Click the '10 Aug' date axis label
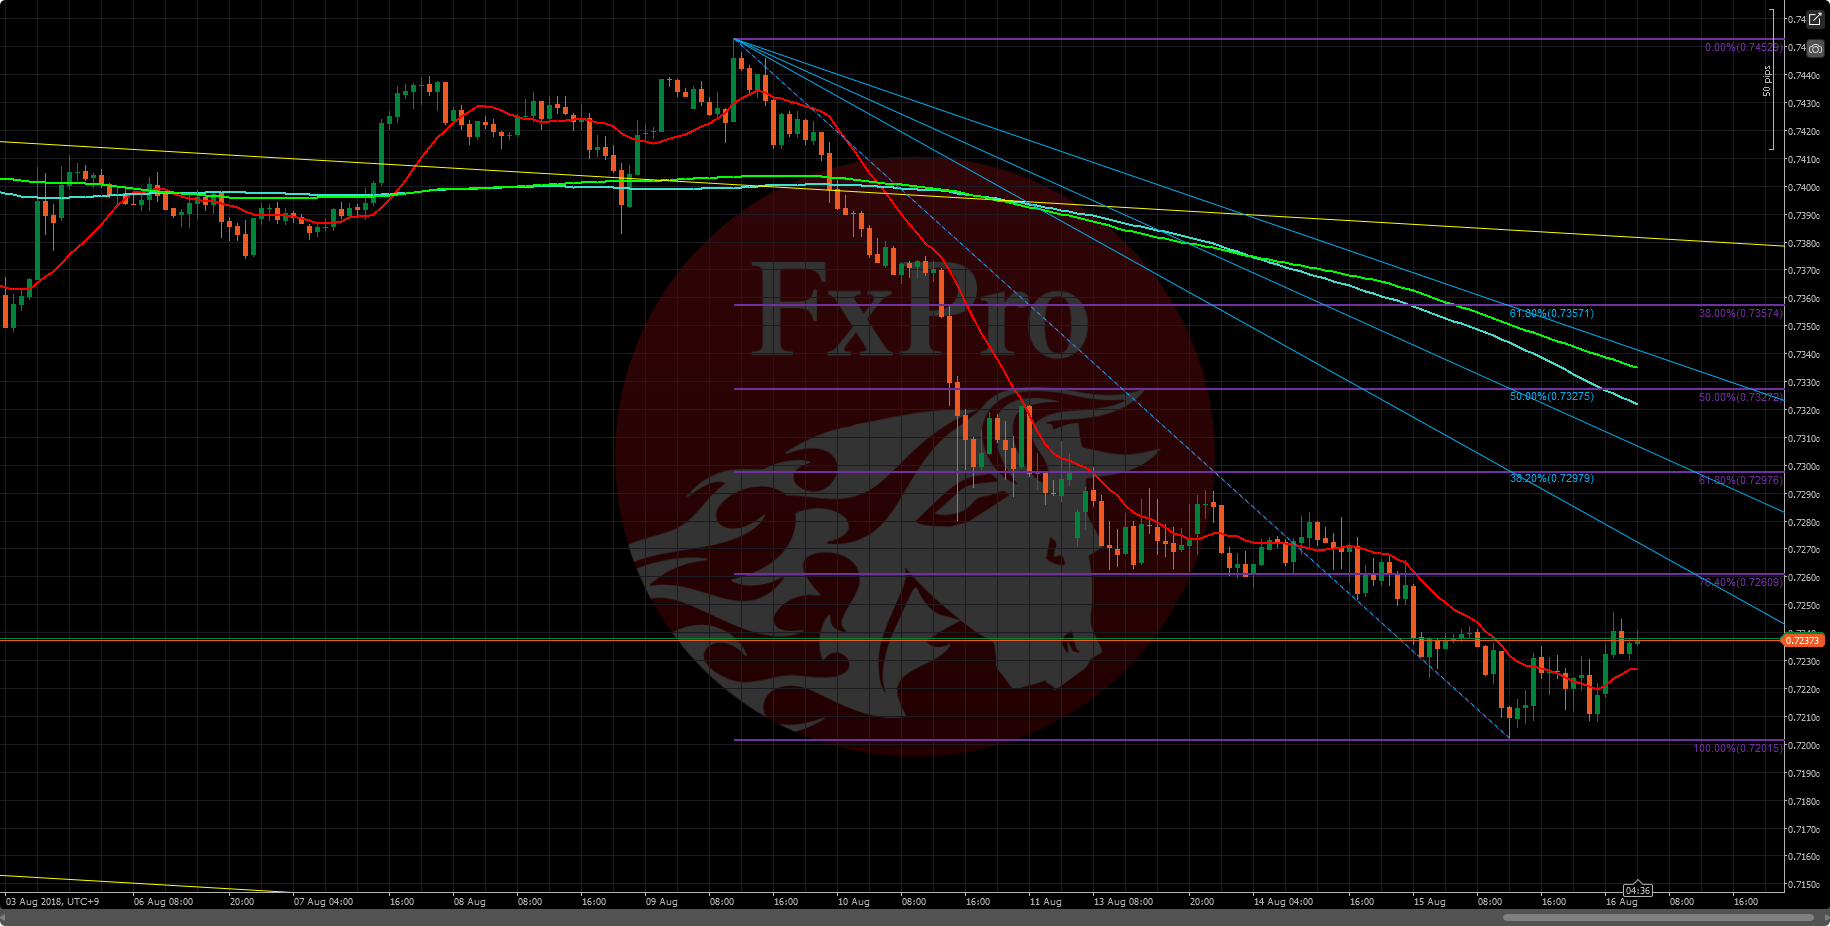This screenshot has height=926, width=1830. 853,902
